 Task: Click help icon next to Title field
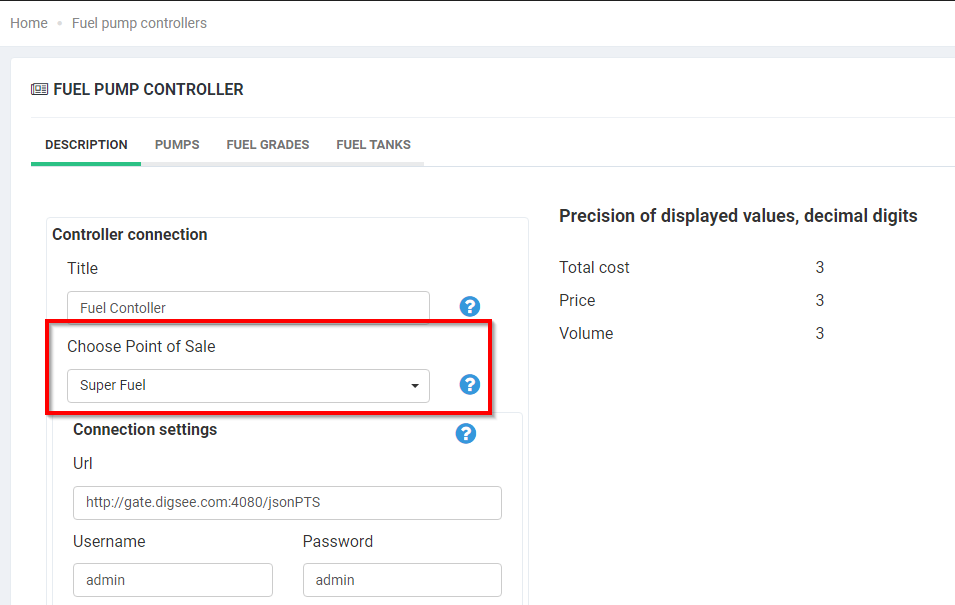point(469,307)
